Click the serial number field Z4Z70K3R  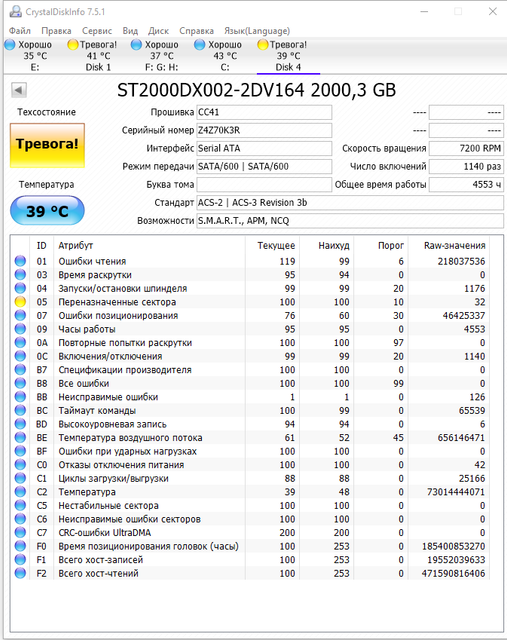pyautogui.click(x=264, y=130)
